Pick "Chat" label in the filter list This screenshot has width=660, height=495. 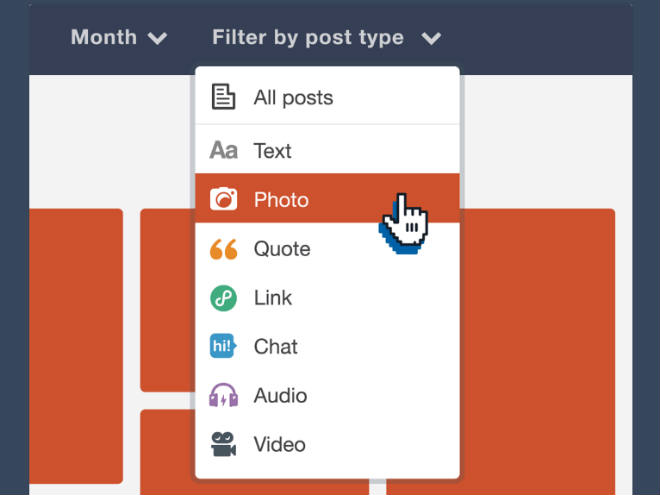[276, 347]
